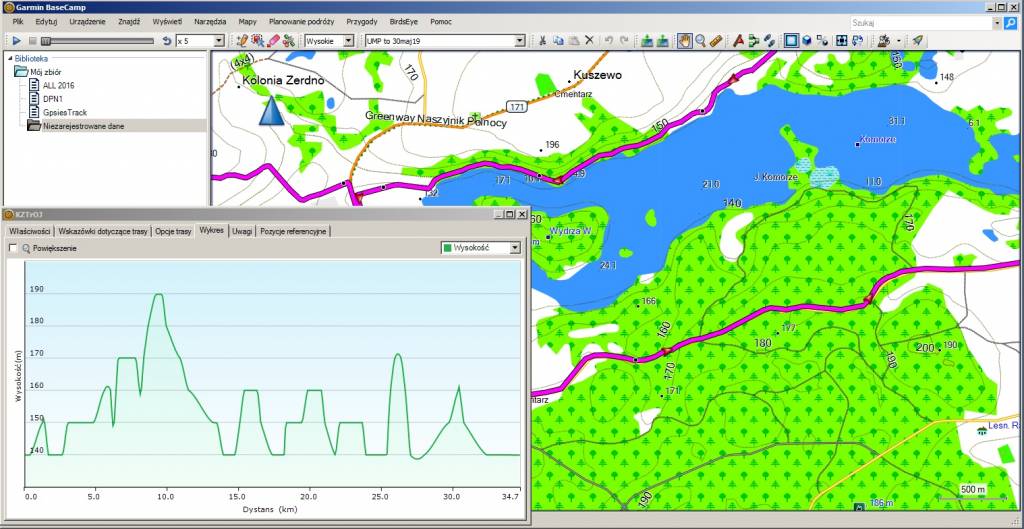Activate the Zoom magnifier tool
Image resolution: width=1024 pixels, height=529 pixels.
click(701, 41)
